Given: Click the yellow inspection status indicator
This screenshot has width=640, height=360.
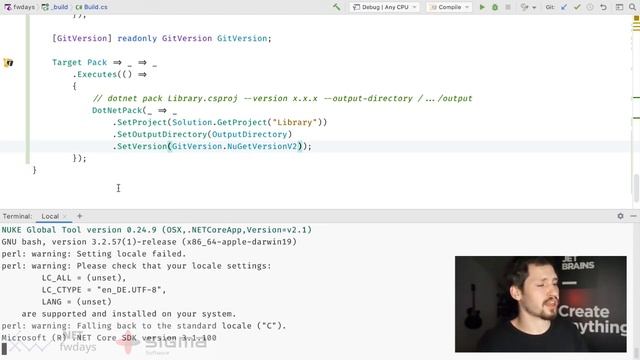Looking at the screenshot, I should coord(636,18).
